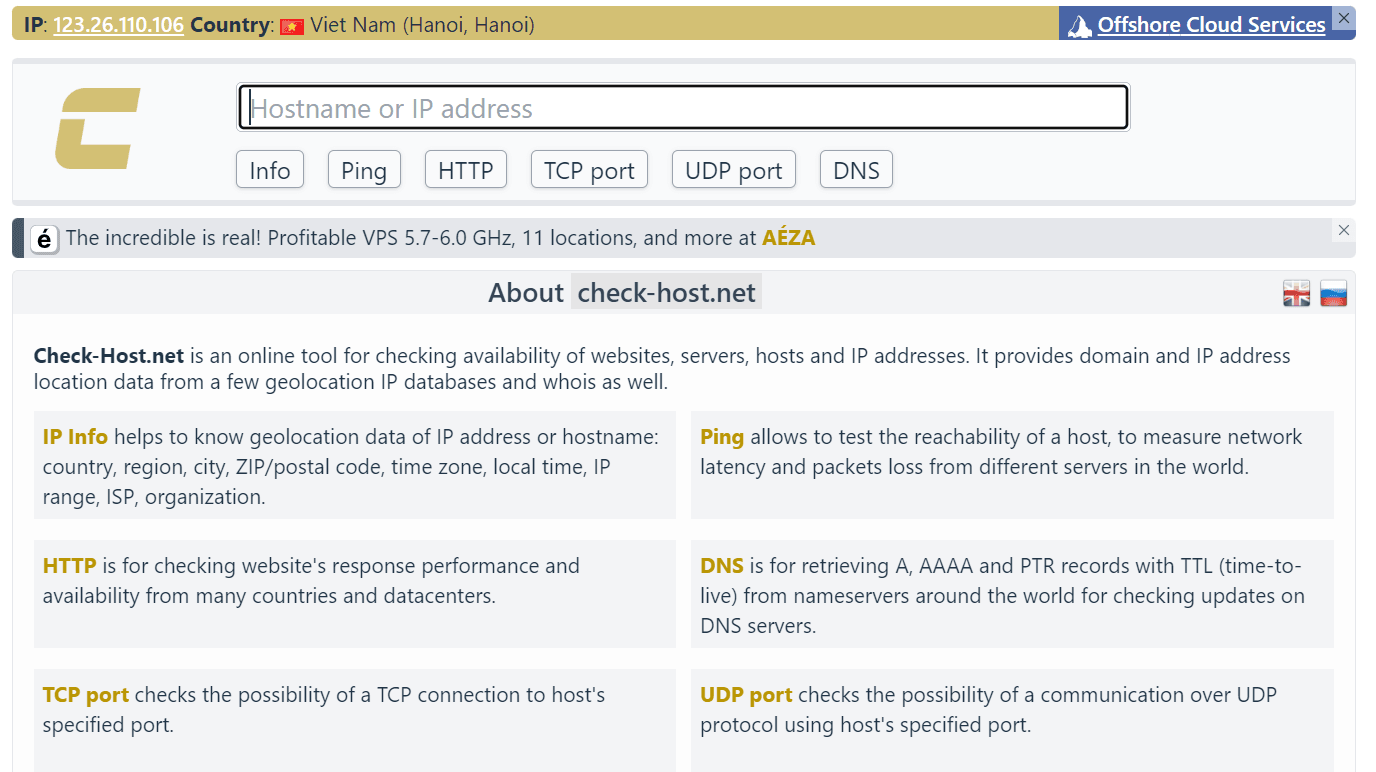
Task: Open the TCP port description link
Action: click(x=86, y=695)
